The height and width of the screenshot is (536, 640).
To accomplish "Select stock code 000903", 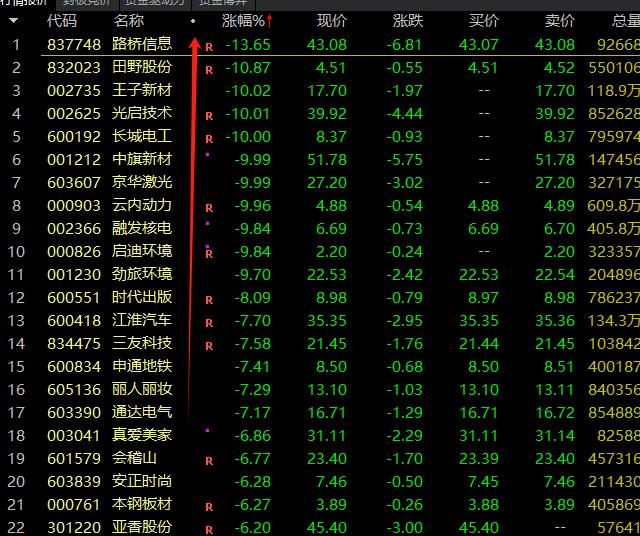I will 74,206.
